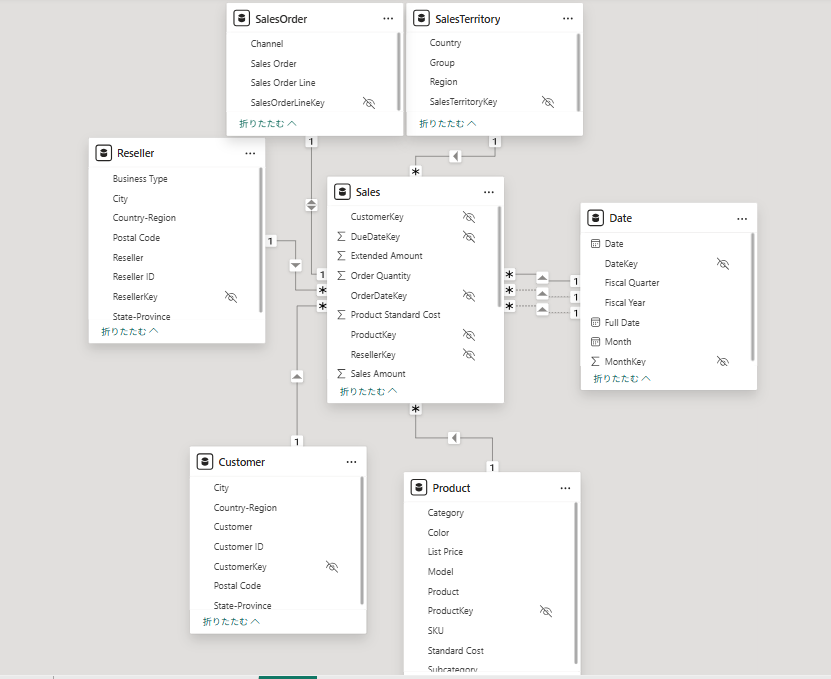Select the List Price field in the Product table
Viewport: 831px width, 679px height.
coord(445,552)
